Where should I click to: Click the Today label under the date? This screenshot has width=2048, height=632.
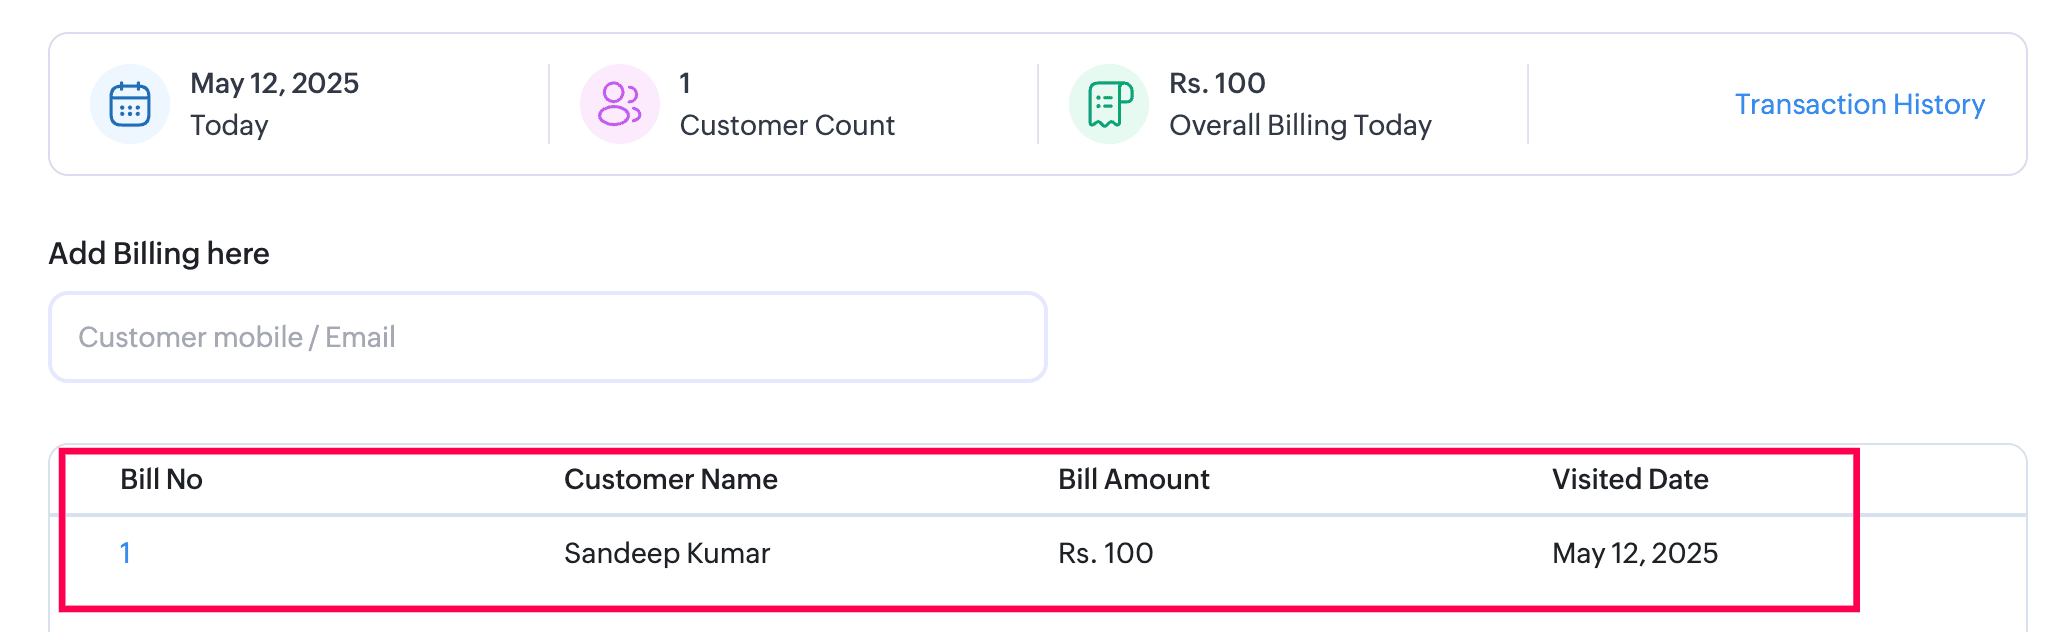point(229,125)
